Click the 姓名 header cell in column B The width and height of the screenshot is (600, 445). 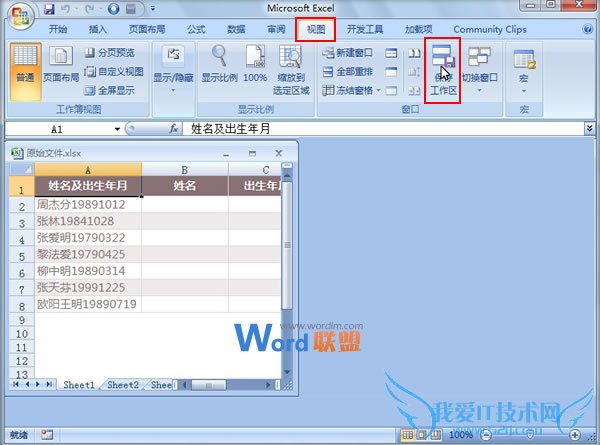185,186
